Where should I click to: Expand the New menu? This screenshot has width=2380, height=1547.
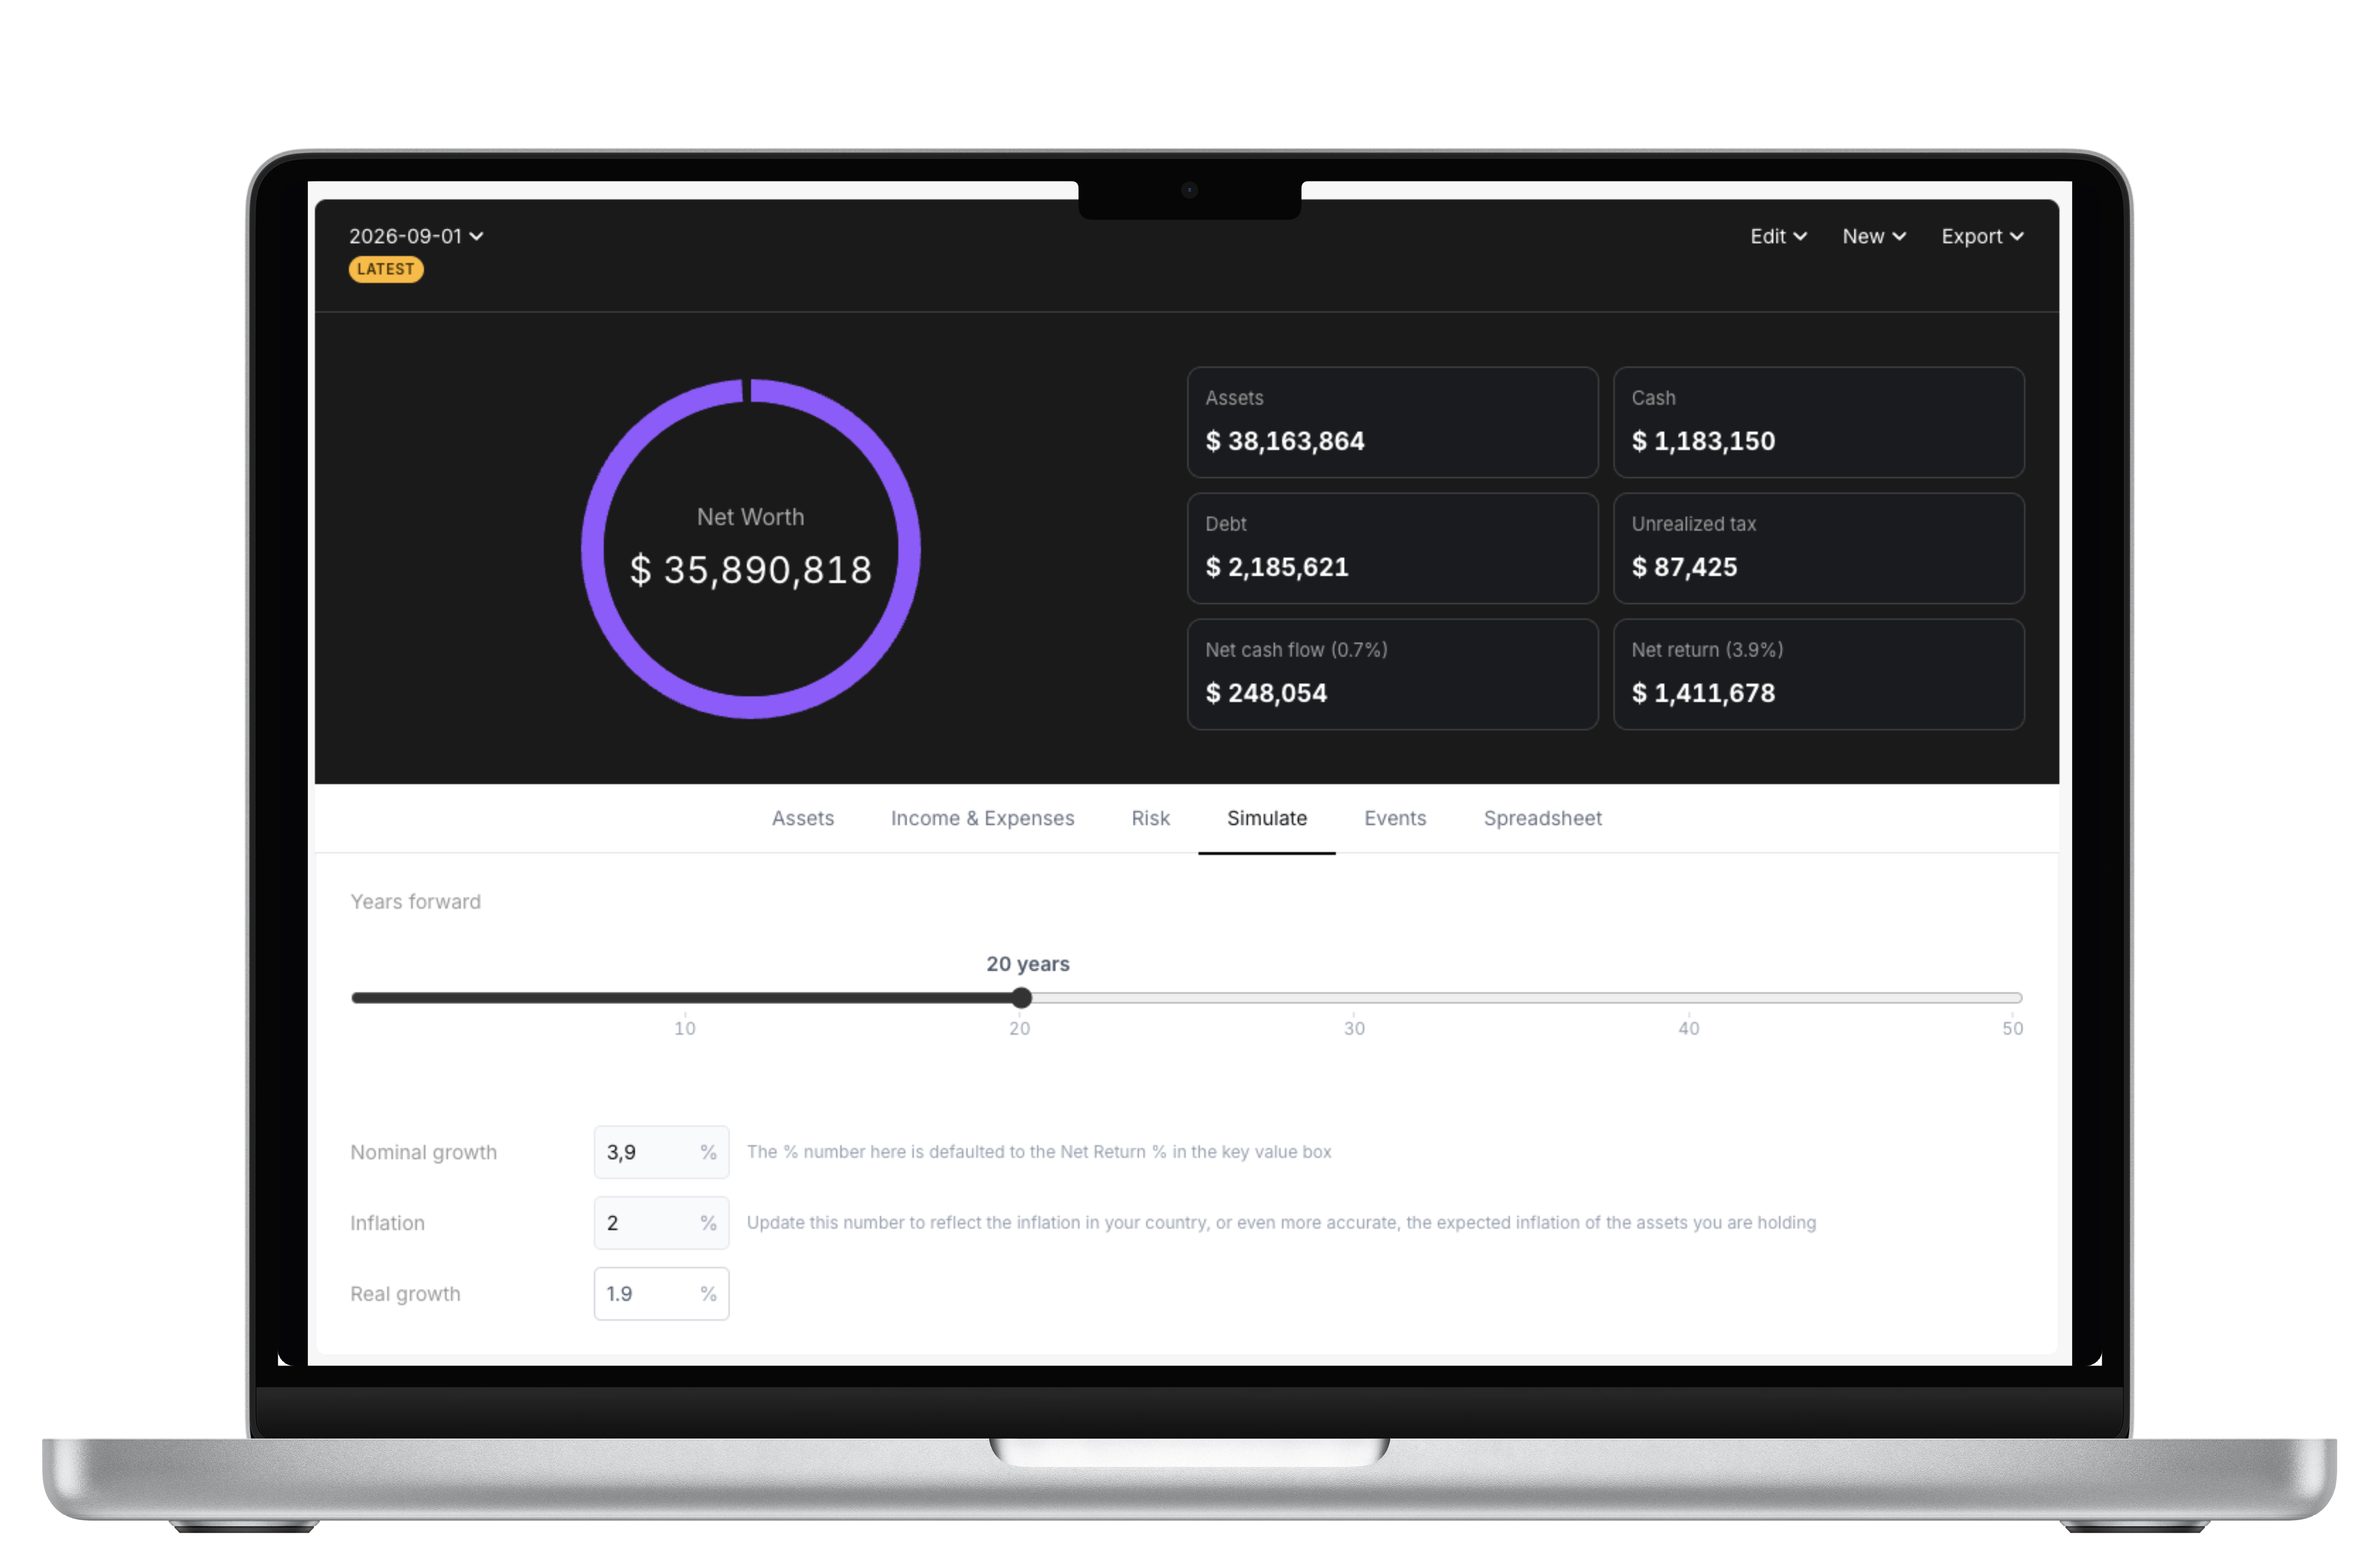click(x=1874, y=236)
